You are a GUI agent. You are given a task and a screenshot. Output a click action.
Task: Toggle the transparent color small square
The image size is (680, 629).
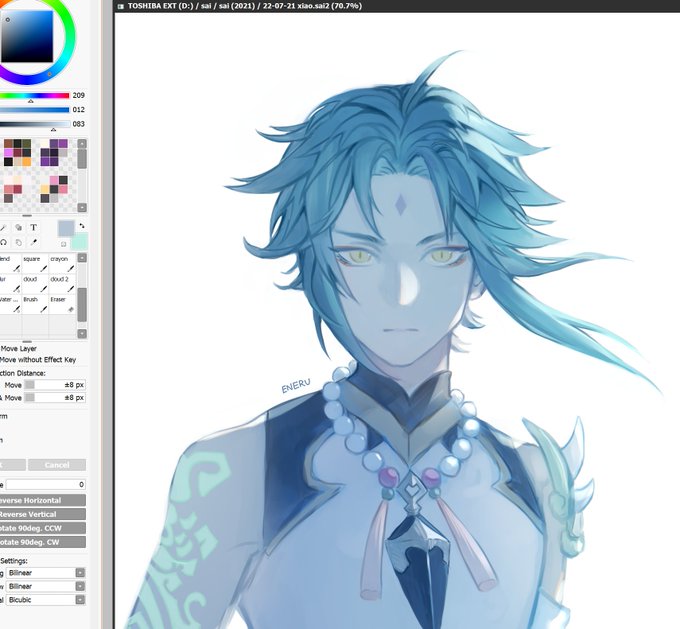[63, 244]
